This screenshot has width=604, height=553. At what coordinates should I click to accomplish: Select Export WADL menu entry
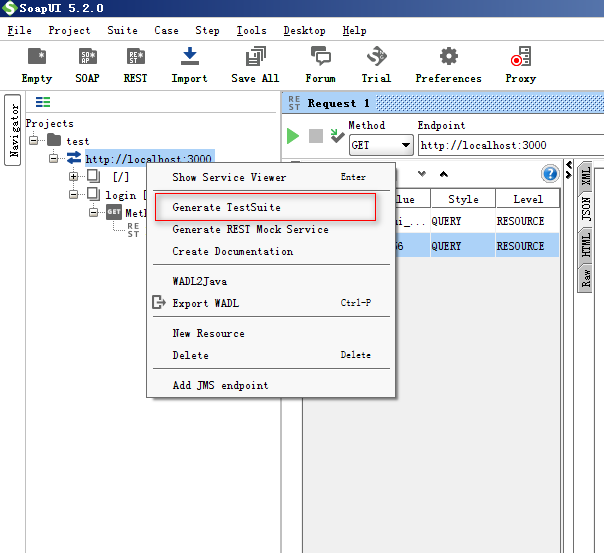271,303
